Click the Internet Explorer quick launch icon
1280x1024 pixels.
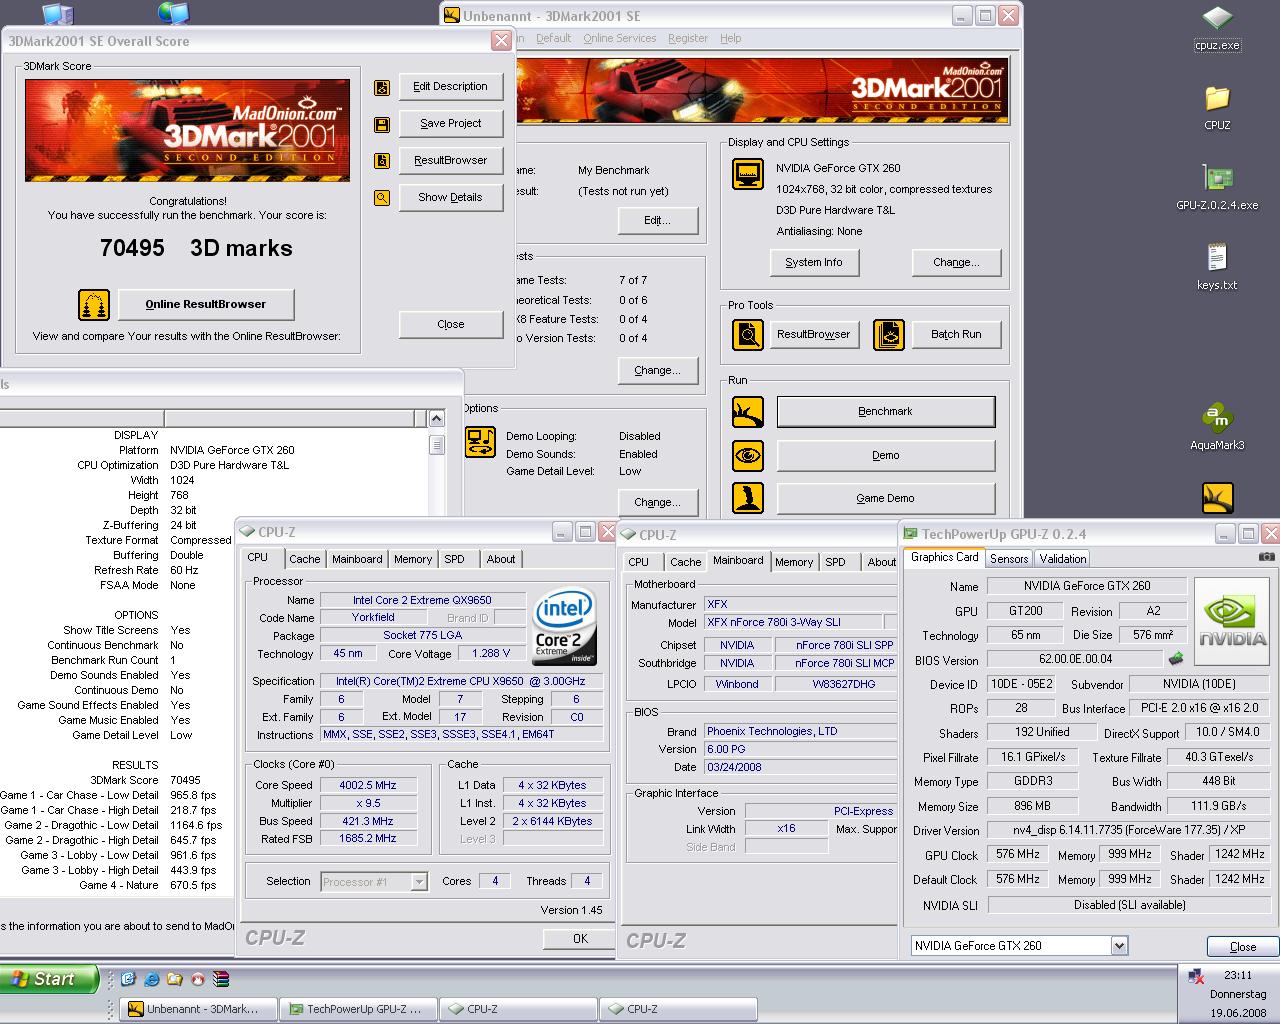coord(152,979)
